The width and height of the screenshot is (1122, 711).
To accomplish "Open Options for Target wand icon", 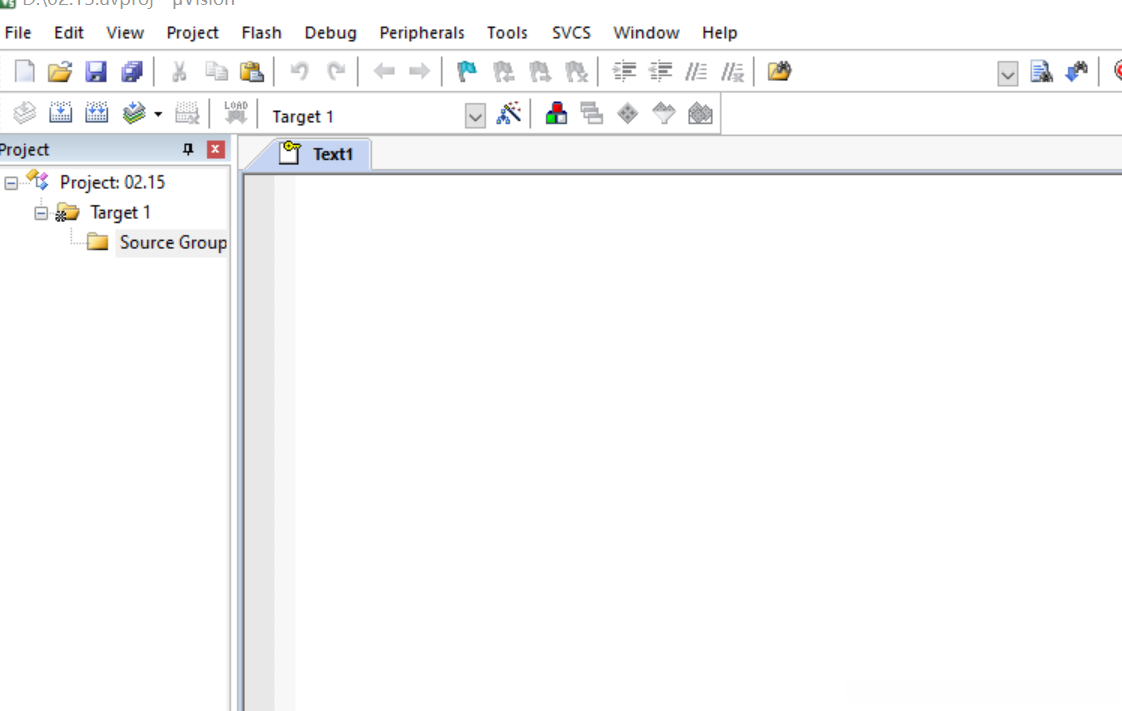I will pyautogui.click(x=509, y=113).
